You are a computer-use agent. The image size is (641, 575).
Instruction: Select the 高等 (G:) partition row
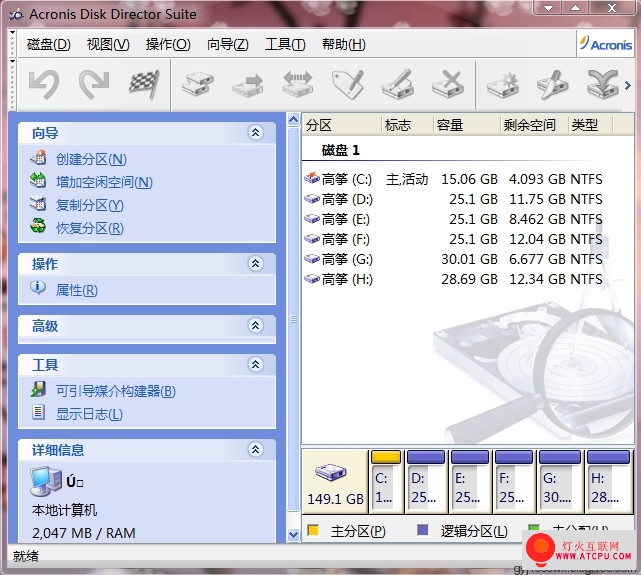[x=453, y=259]
